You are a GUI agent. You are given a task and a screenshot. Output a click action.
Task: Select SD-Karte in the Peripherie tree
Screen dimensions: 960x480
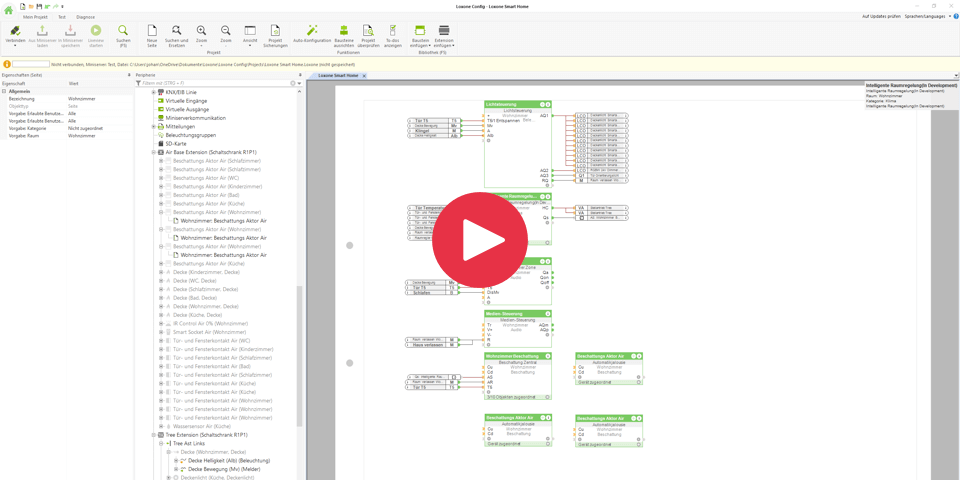[x=176, y=144]
